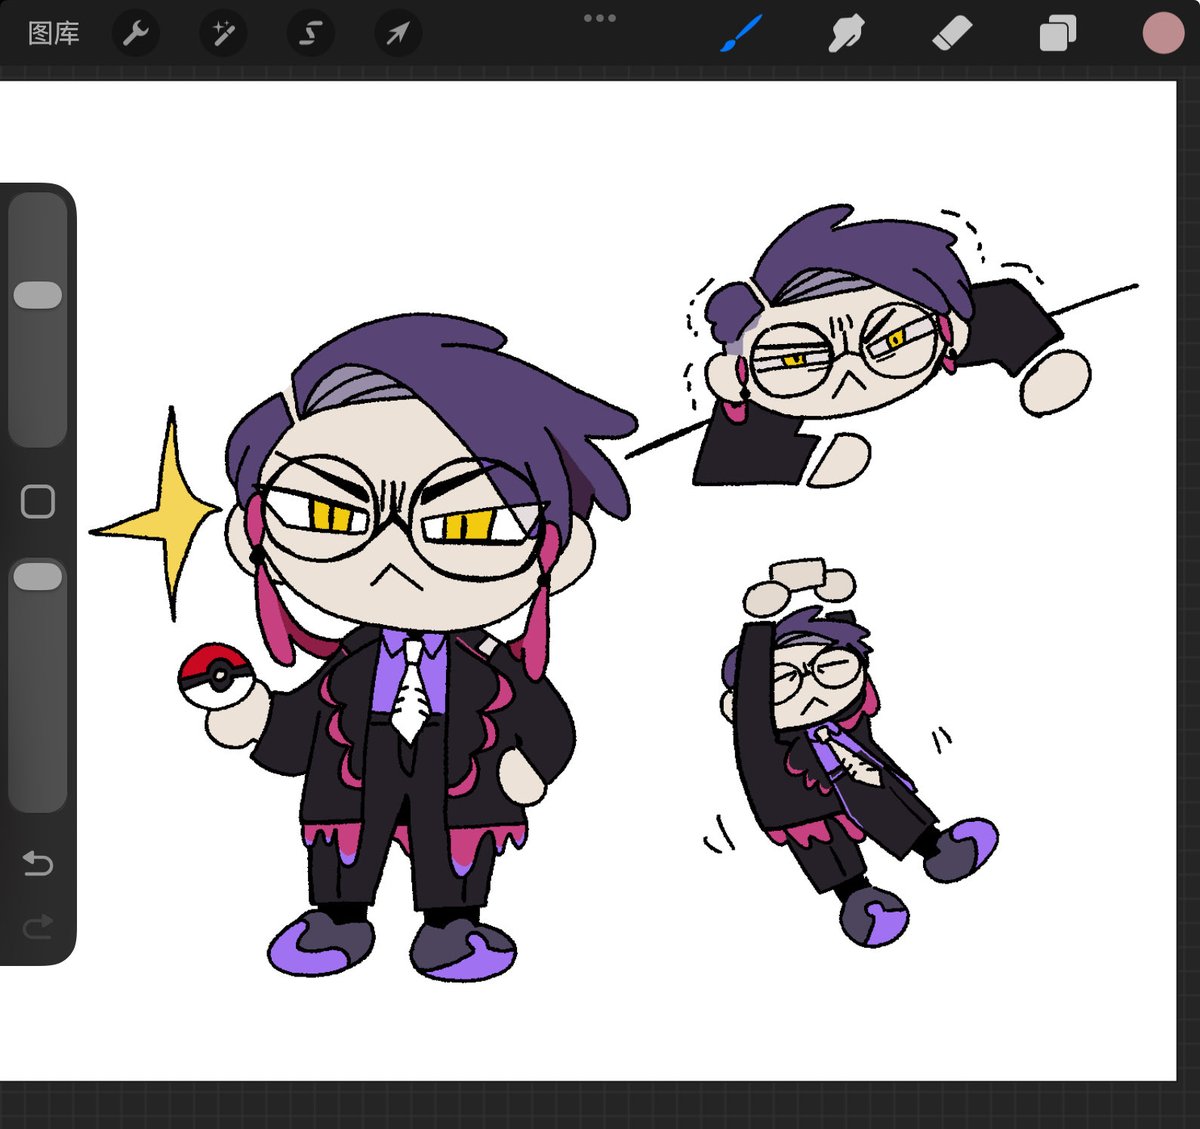Screen dimensions: 1200x1129
Task: Activate the Selection tool
Action: pos(309,32)
